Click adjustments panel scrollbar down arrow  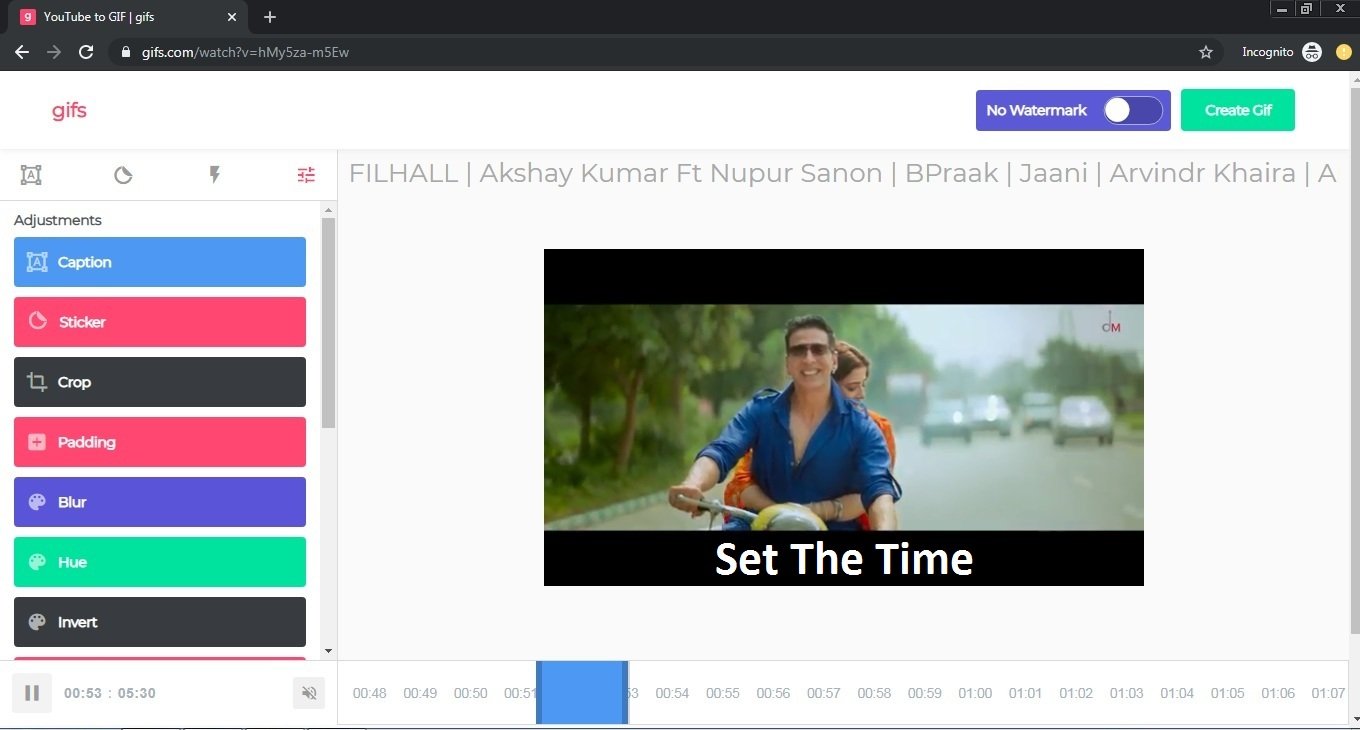[x=328, y=651]
